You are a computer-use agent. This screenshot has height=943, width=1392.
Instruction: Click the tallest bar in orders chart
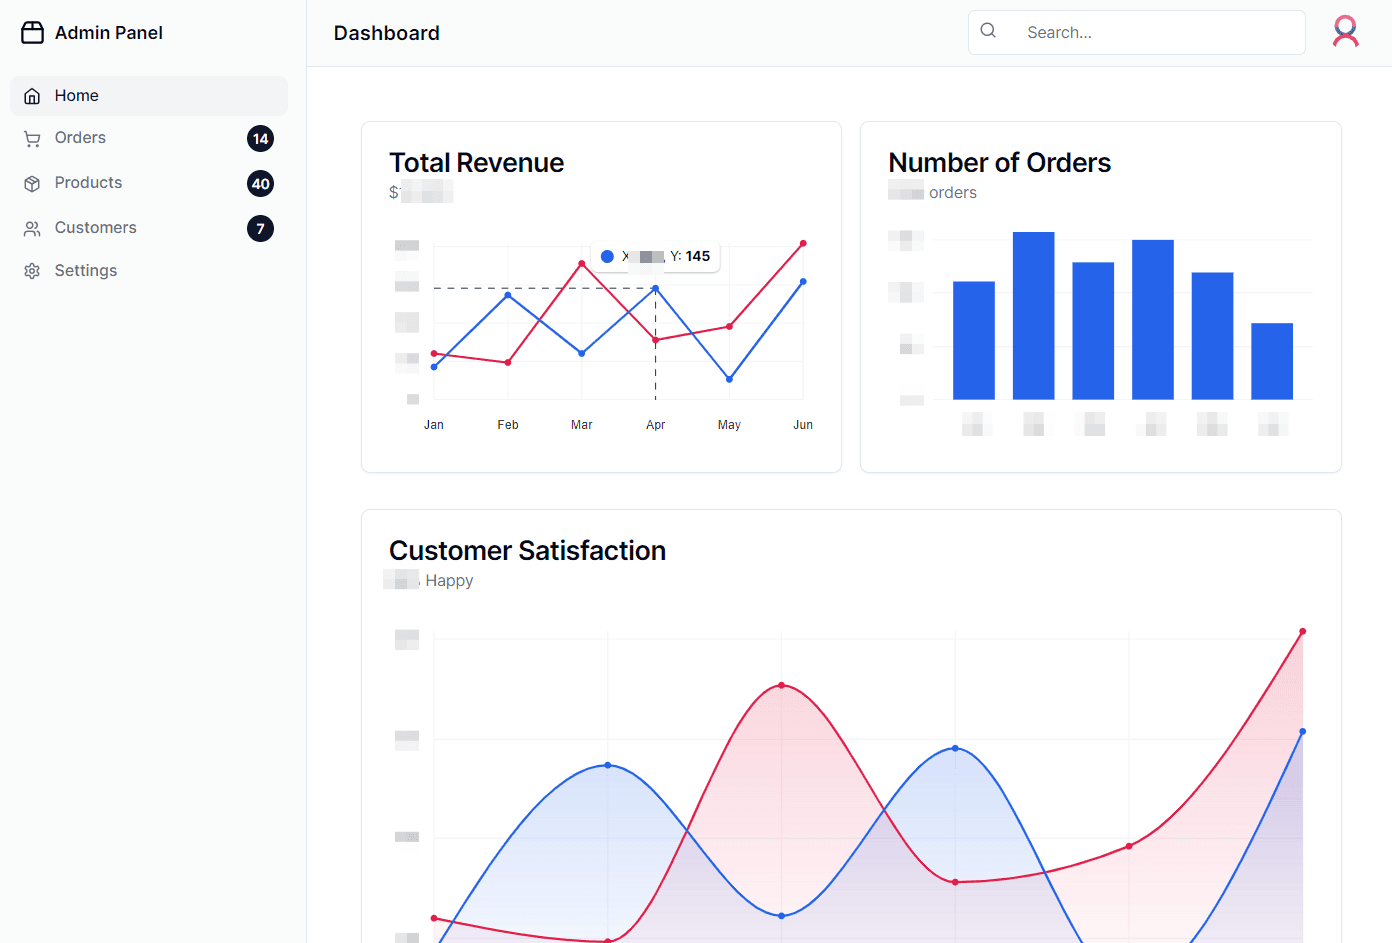click(1033, 316)
